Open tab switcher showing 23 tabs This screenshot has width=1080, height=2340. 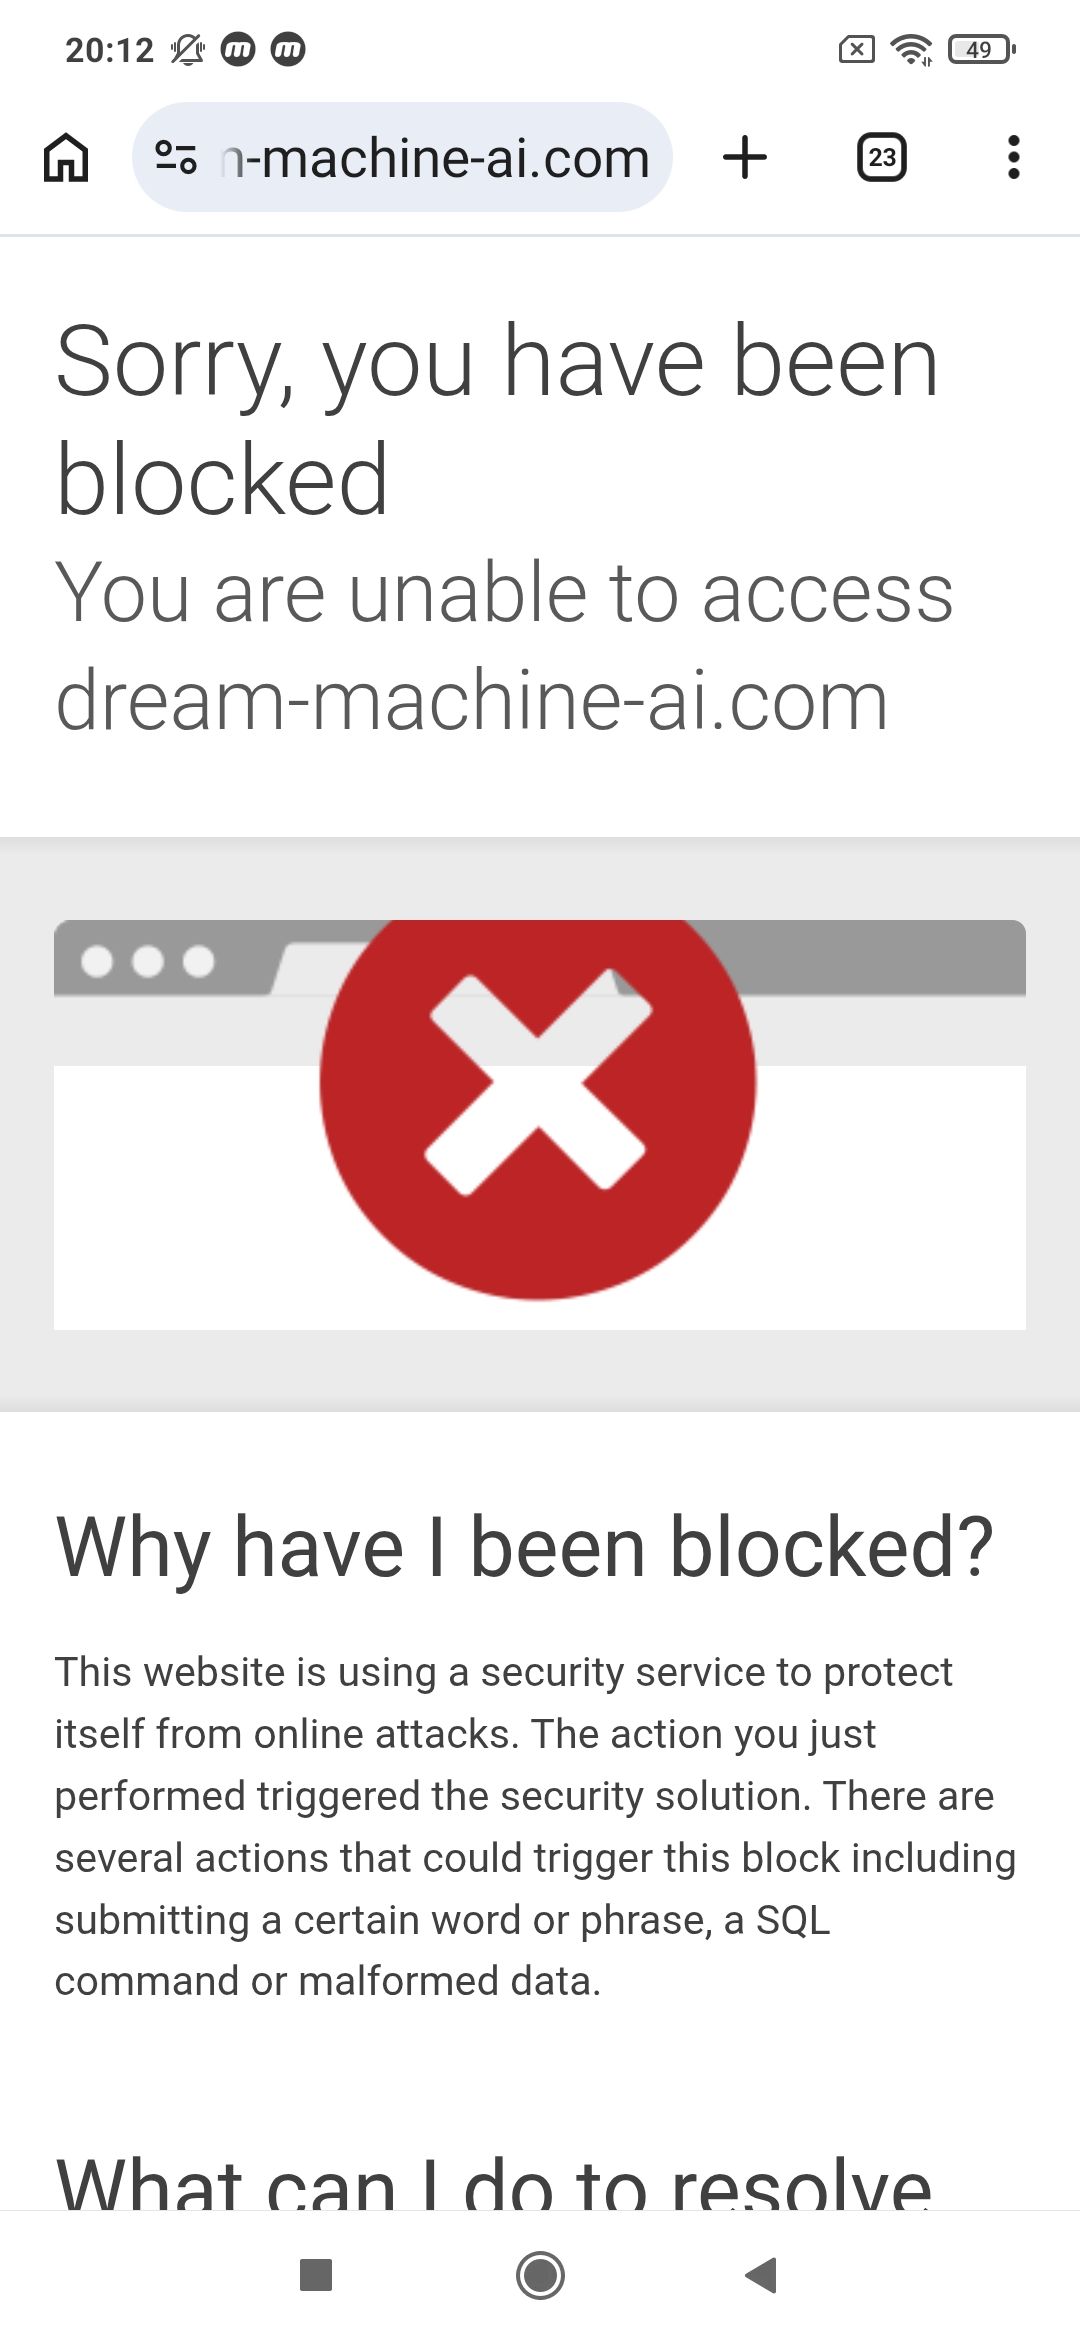[882, 158]
